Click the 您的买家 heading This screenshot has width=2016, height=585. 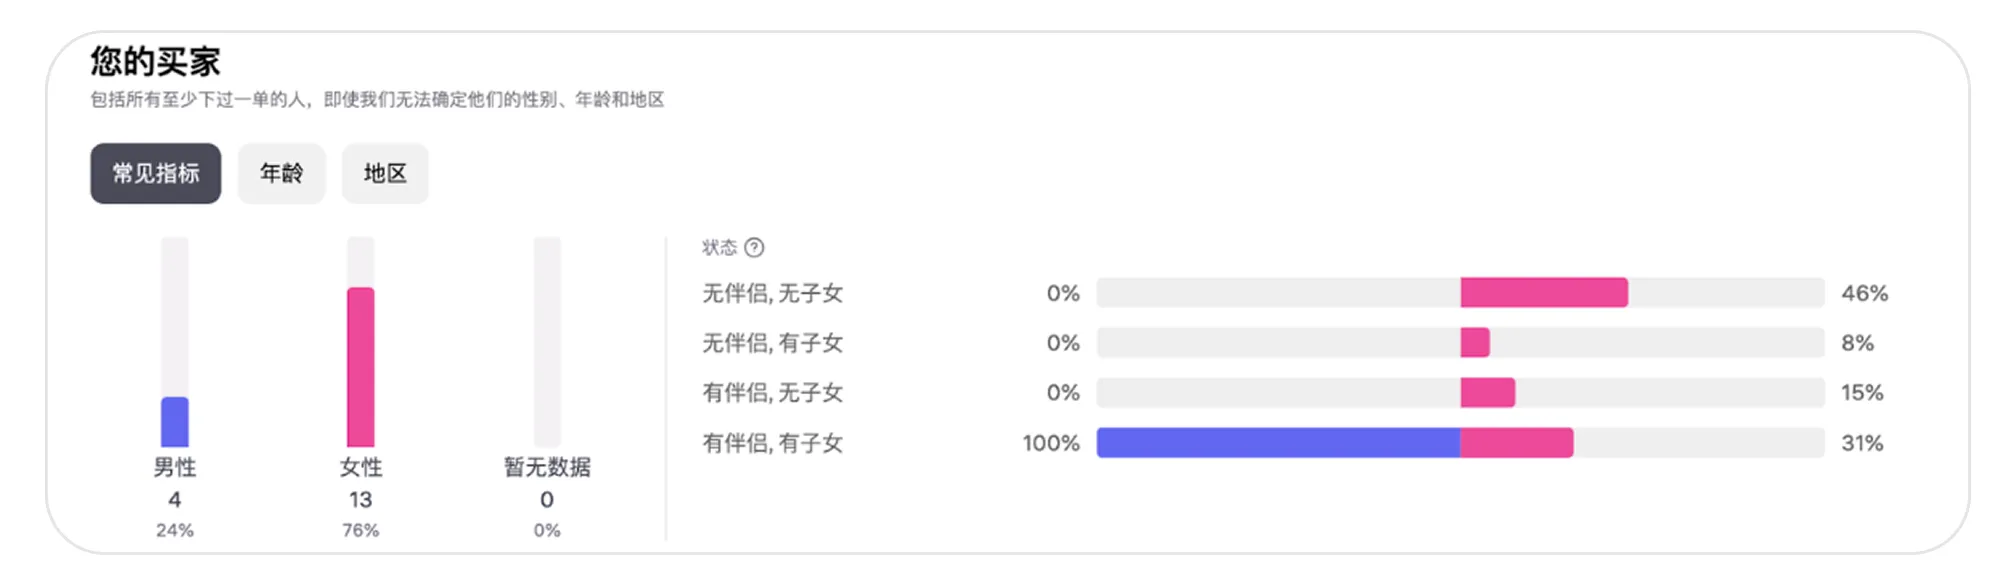(156, 62)
